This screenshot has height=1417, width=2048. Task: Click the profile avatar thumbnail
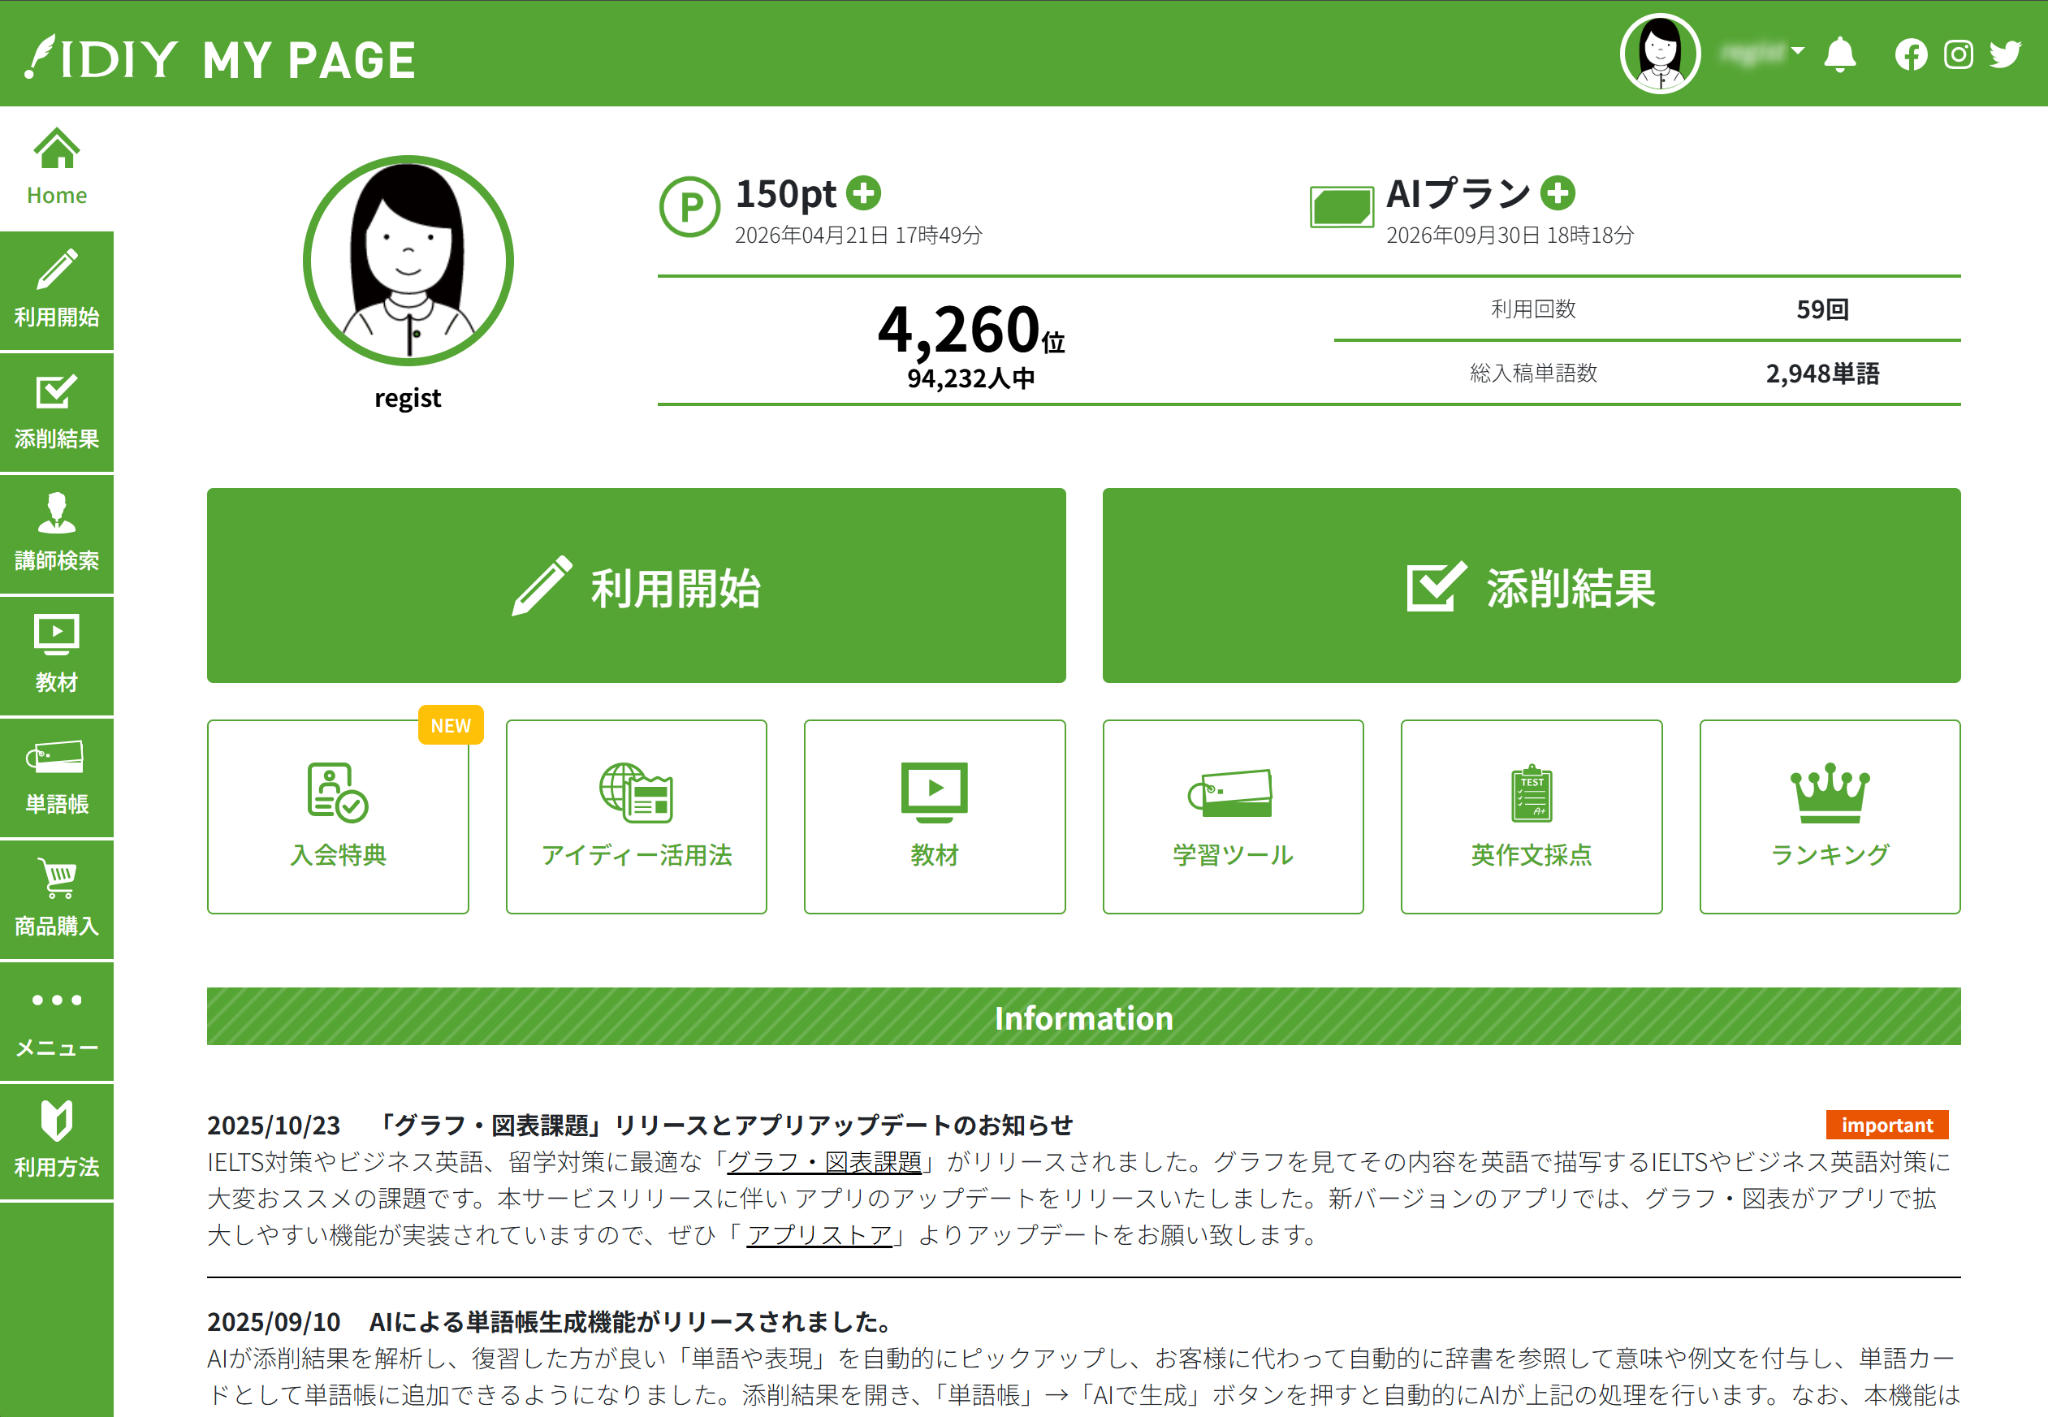[1659, 53]
